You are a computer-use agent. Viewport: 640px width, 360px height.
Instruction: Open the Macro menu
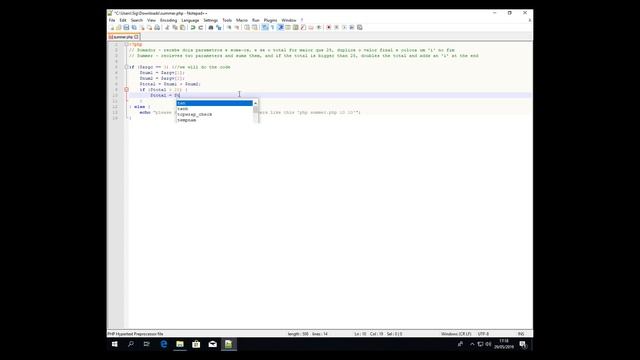(x=242, y=20)
